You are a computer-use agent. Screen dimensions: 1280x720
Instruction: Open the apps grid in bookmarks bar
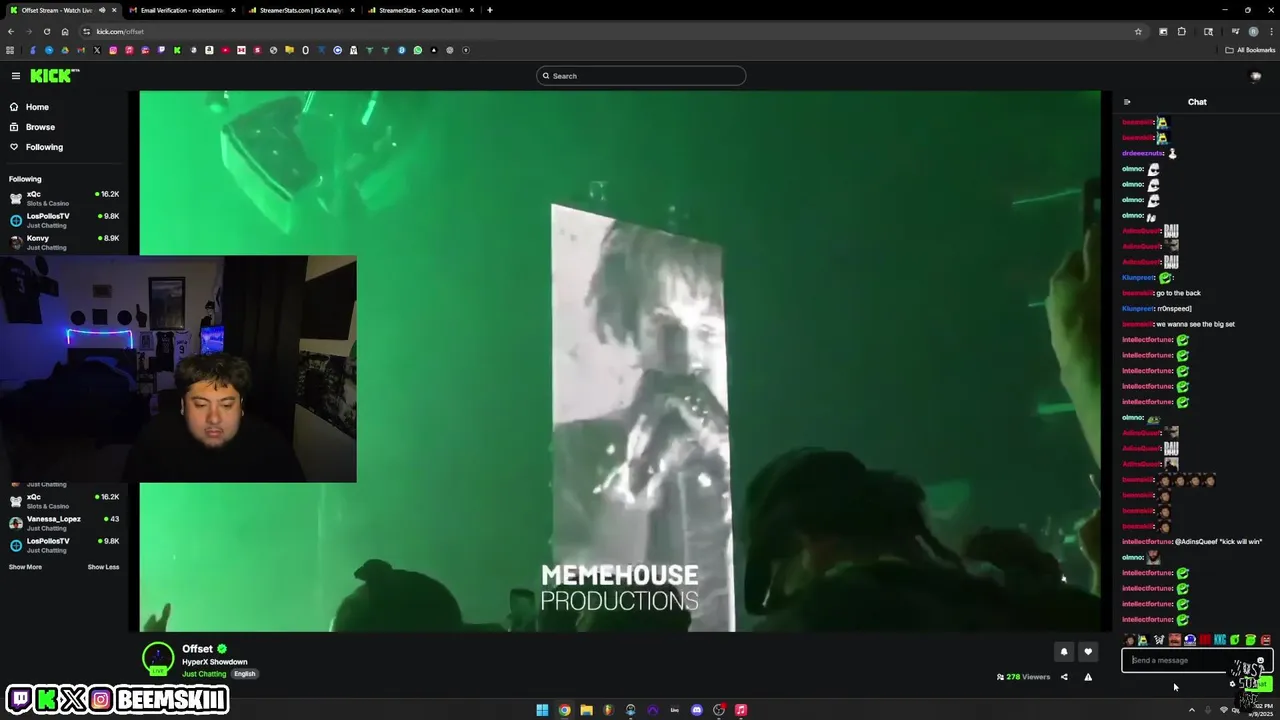[x=10, y=50]
